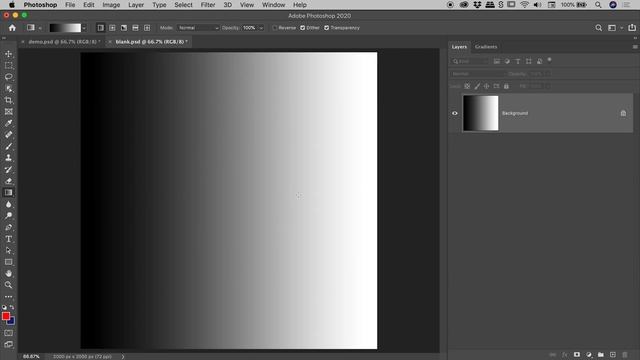Select the Dodge tool
Viewport: 640px width, 360px height.
pyautogui.click(x=9, y=216)
